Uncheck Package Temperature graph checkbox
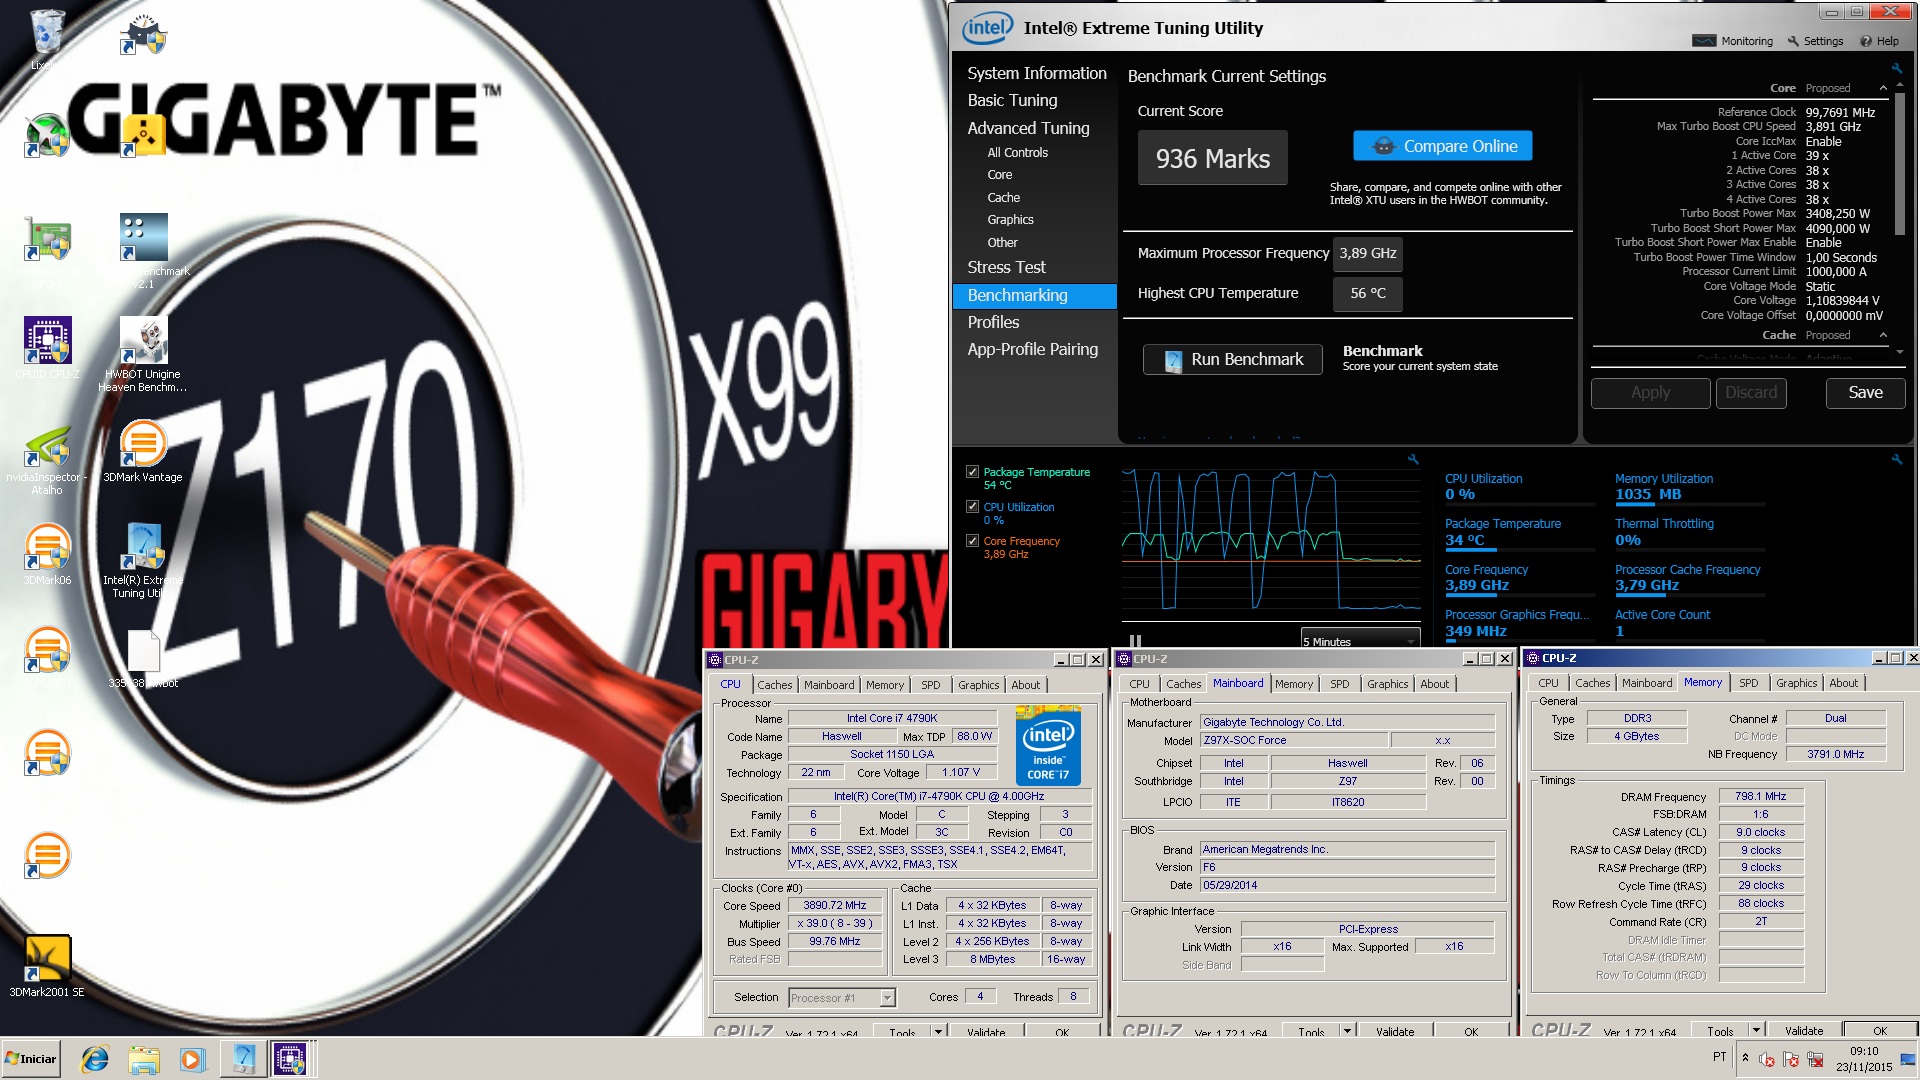1920x1080 pixels. (972, 472)
